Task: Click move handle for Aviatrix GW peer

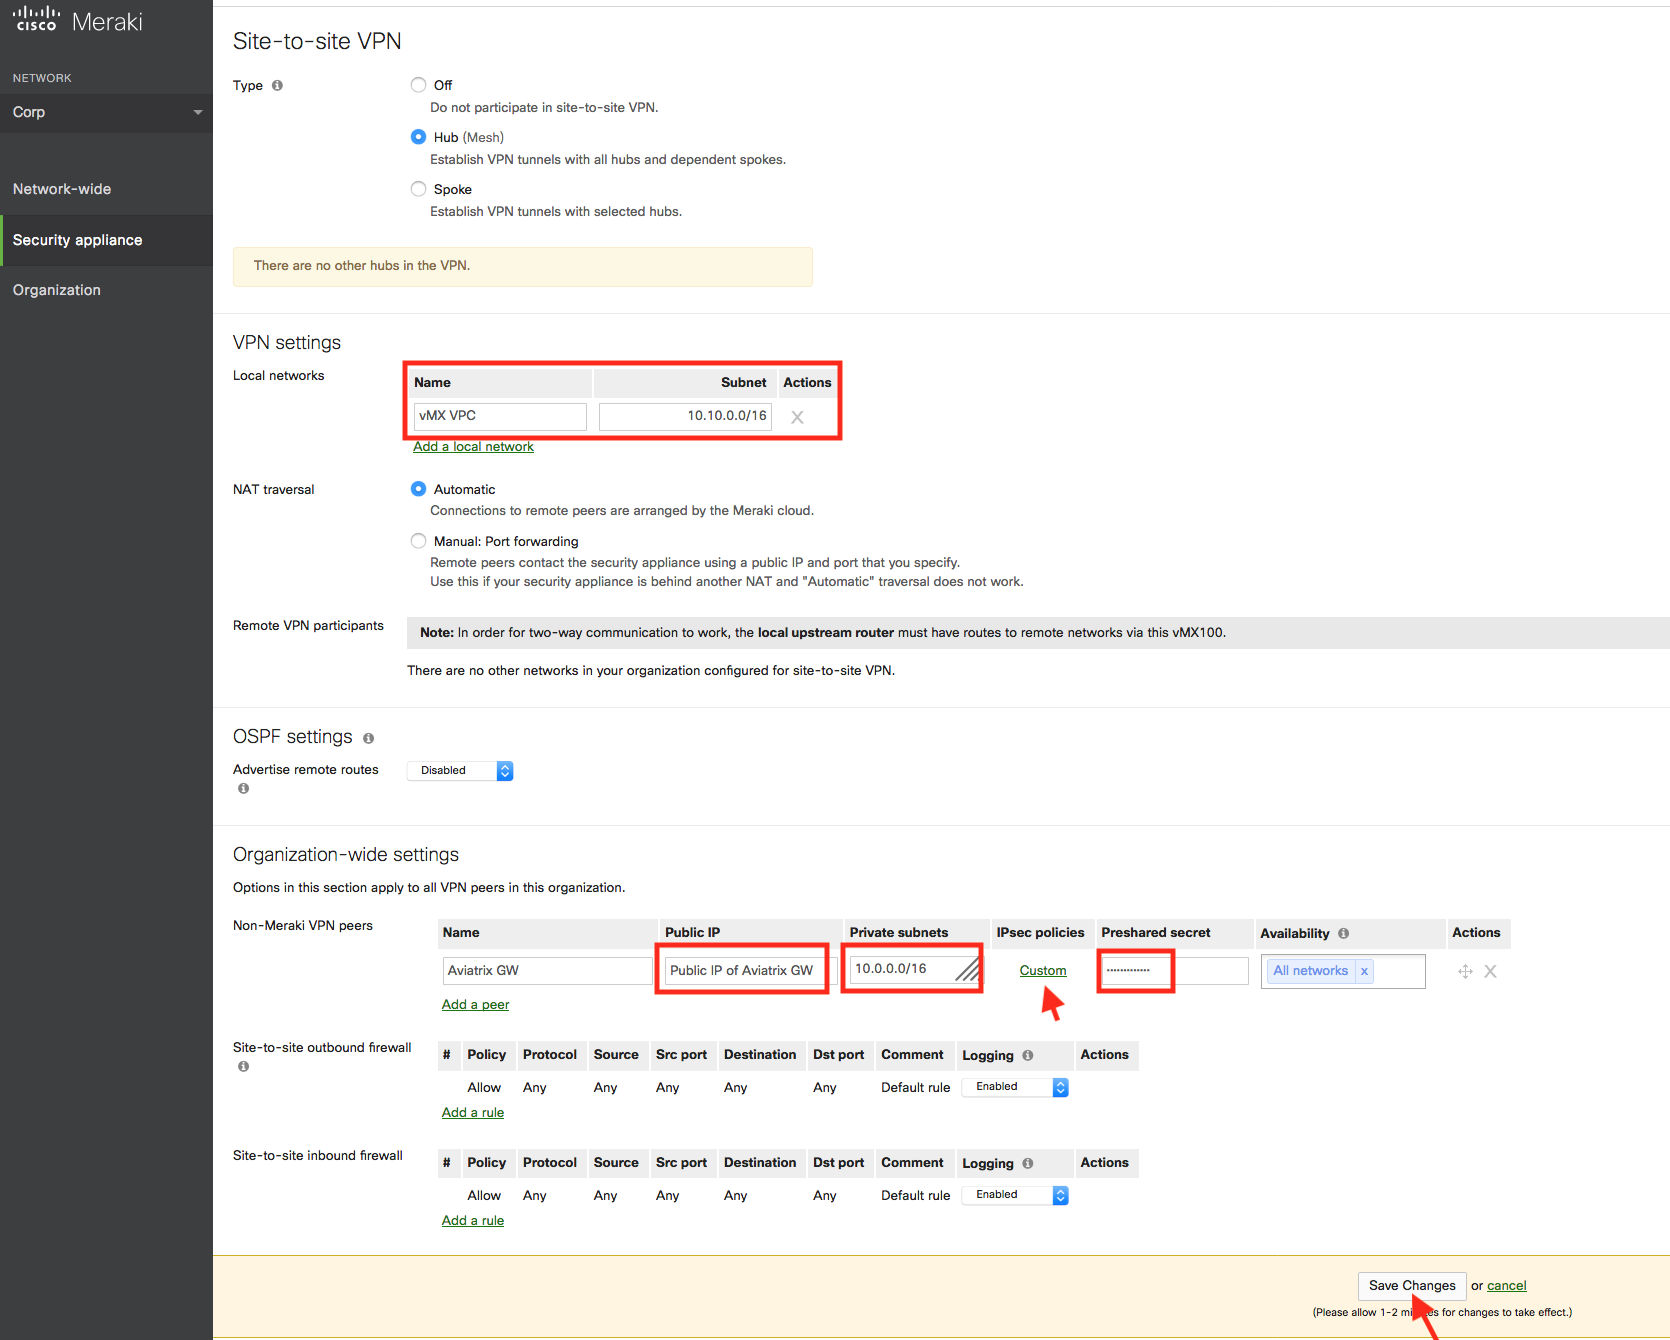Action: 1465,971
